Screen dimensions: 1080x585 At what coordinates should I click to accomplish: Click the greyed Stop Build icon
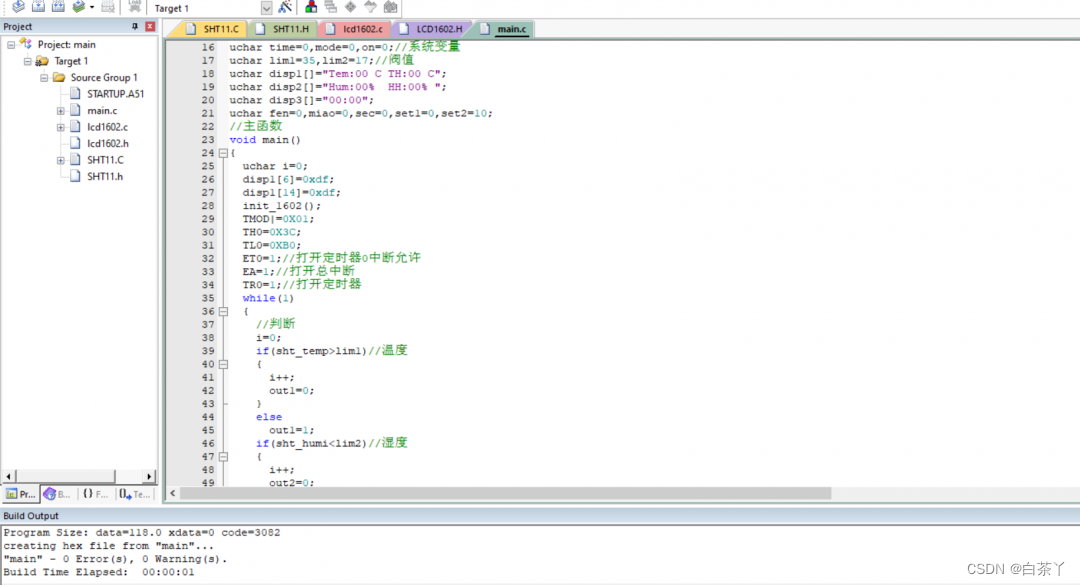coord(108,6)
